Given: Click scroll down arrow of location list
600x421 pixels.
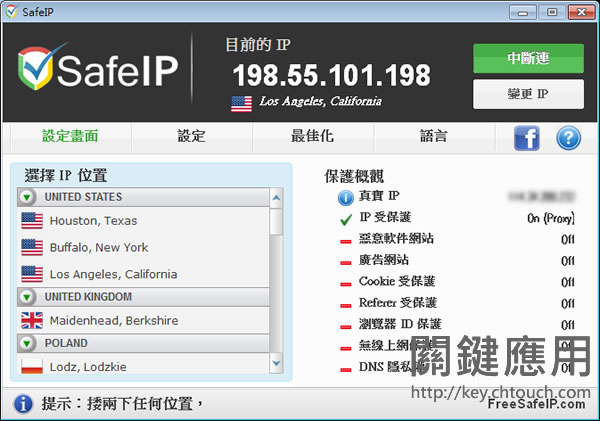Looking at the screenshot, I should 276,363.
